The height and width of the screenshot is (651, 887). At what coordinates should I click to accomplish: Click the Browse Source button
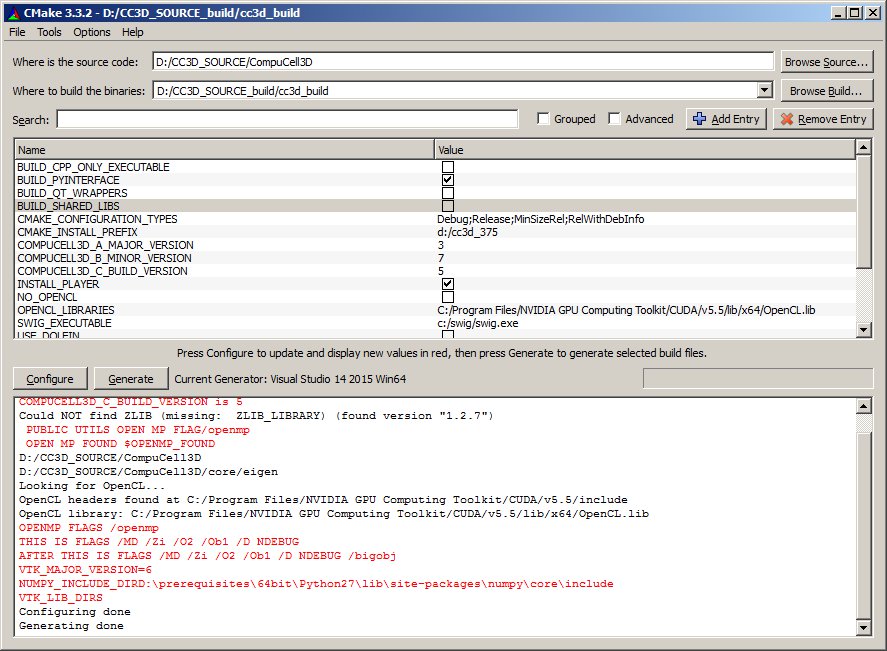(826, 62)
